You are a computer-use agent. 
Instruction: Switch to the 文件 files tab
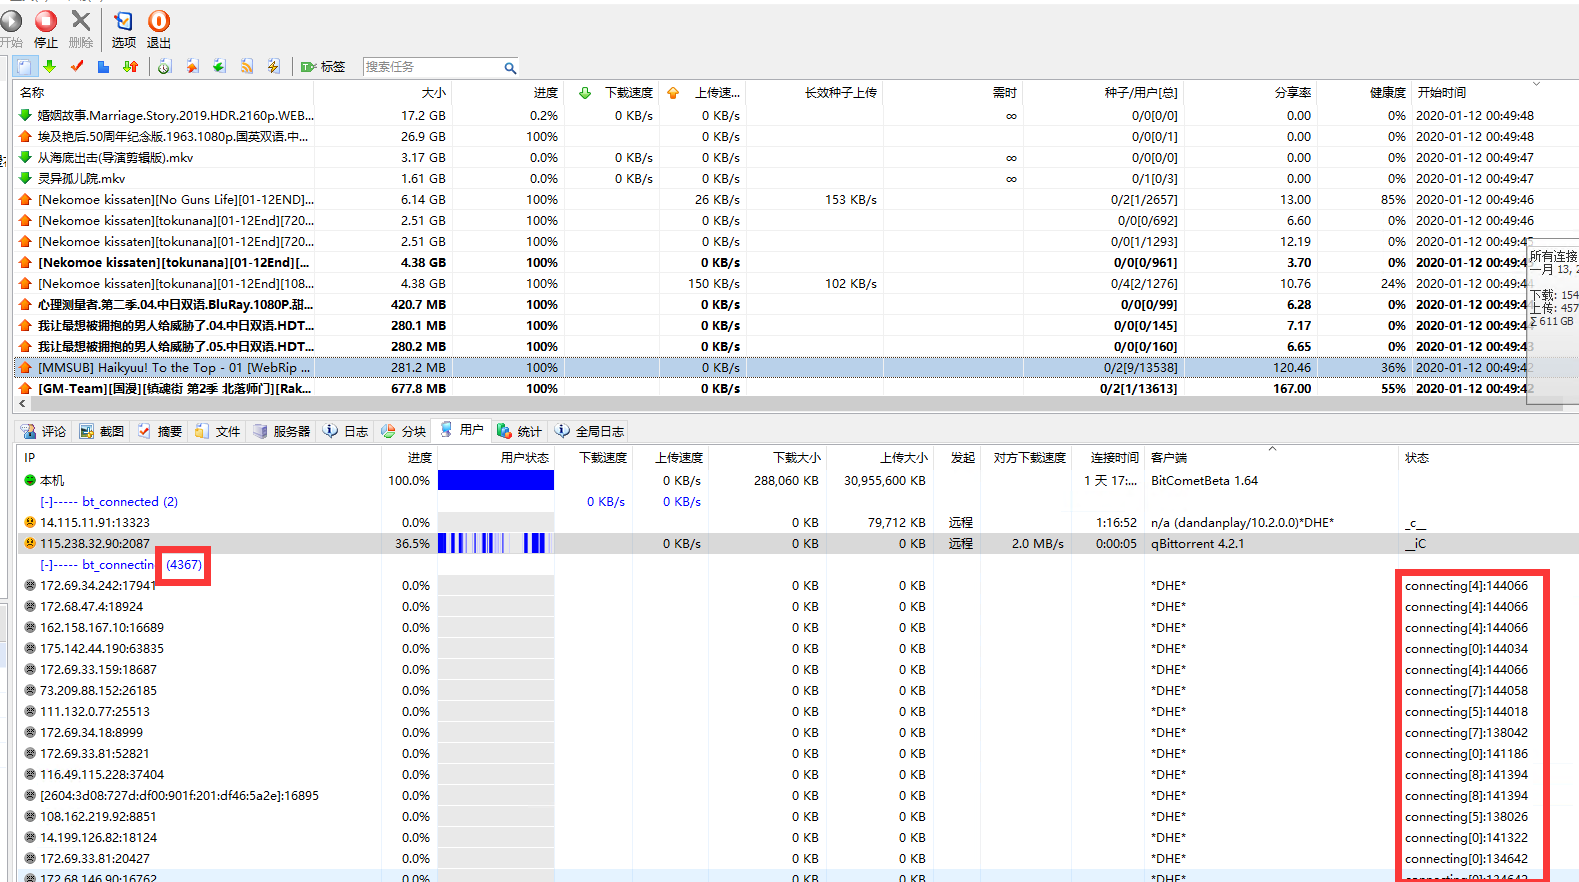218,431
